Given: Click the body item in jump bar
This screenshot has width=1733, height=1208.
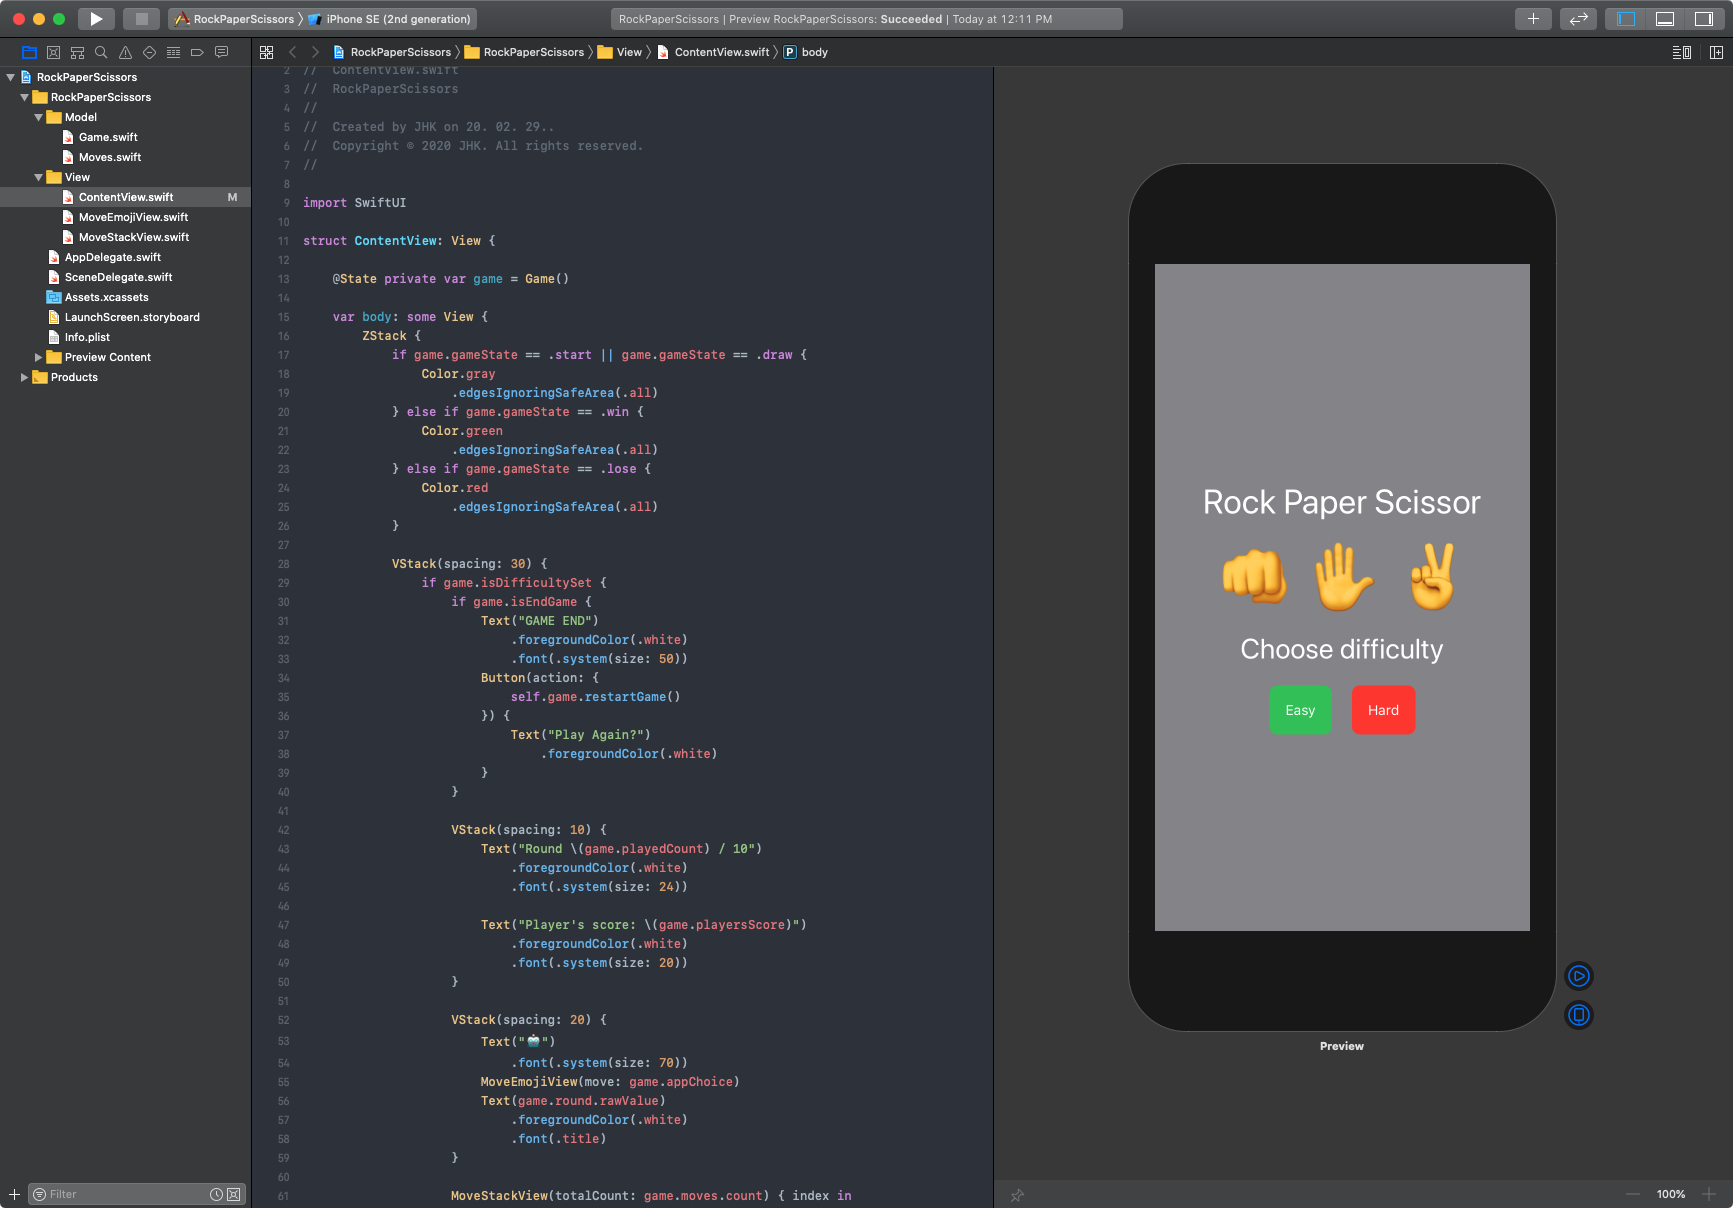Looking at the screenshot, I should click(x=814, y=52).
